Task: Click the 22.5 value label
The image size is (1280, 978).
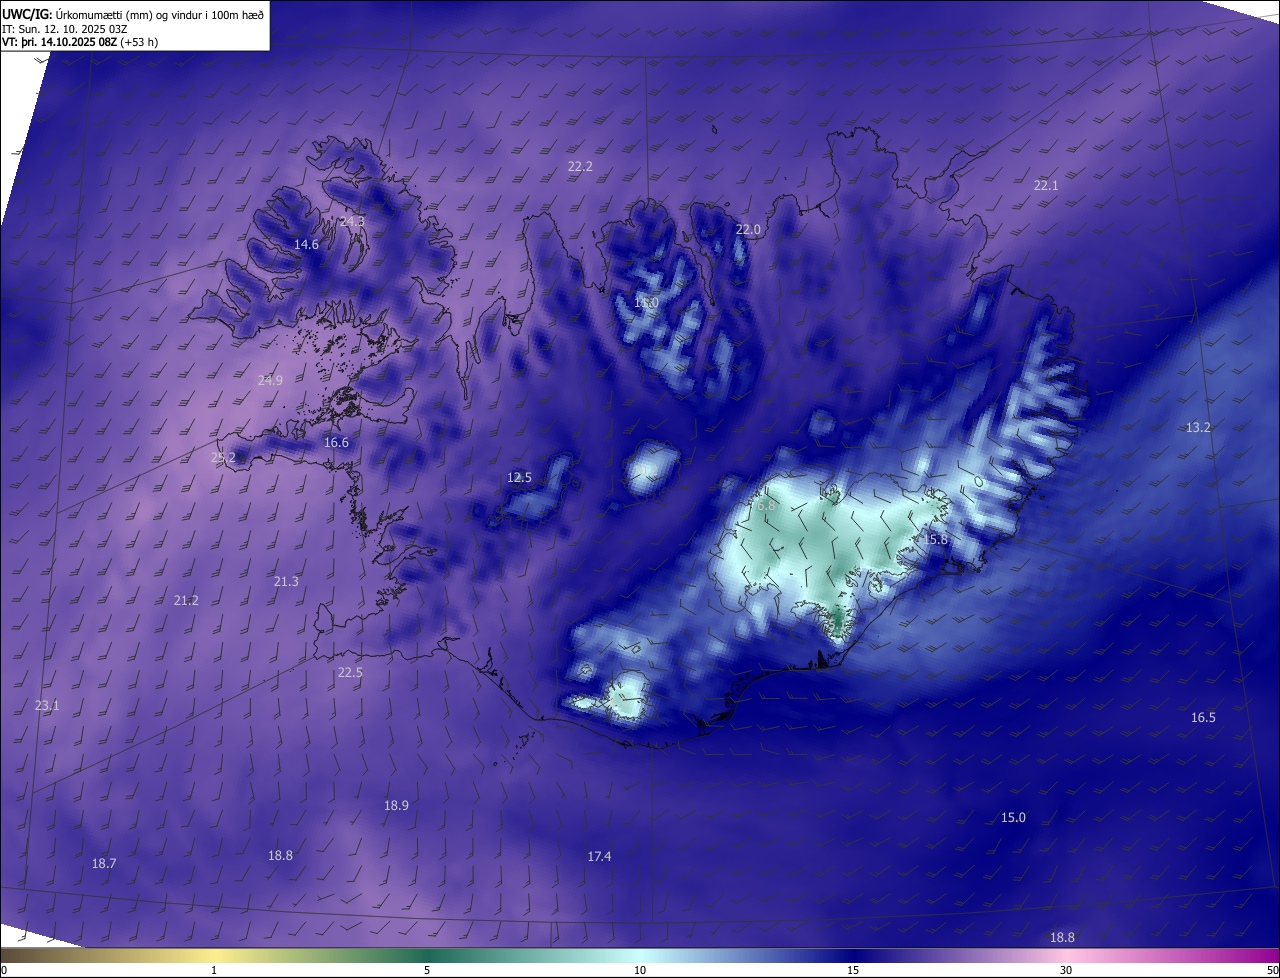Action: click(x=350, y=672)
